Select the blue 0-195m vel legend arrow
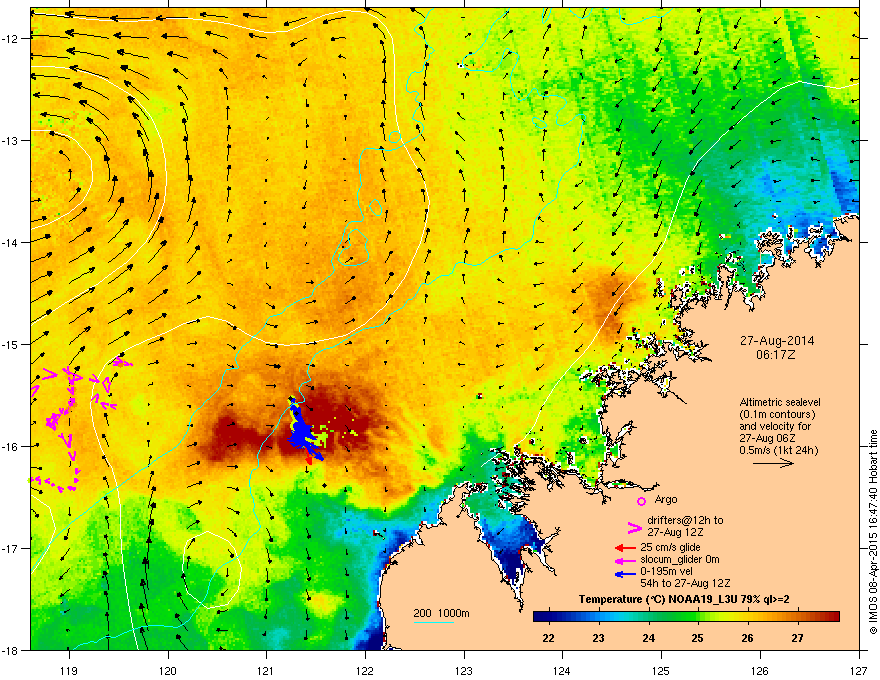Screen dimensions: 880x680 [625, 573]
